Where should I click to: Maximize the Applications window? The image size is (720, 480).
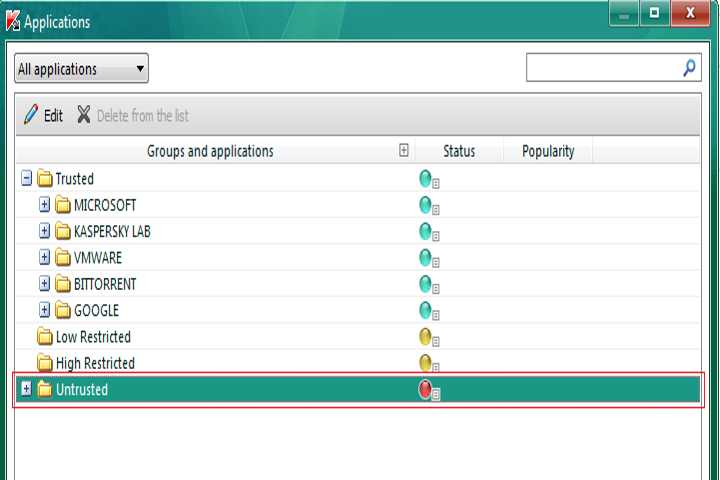654,13
